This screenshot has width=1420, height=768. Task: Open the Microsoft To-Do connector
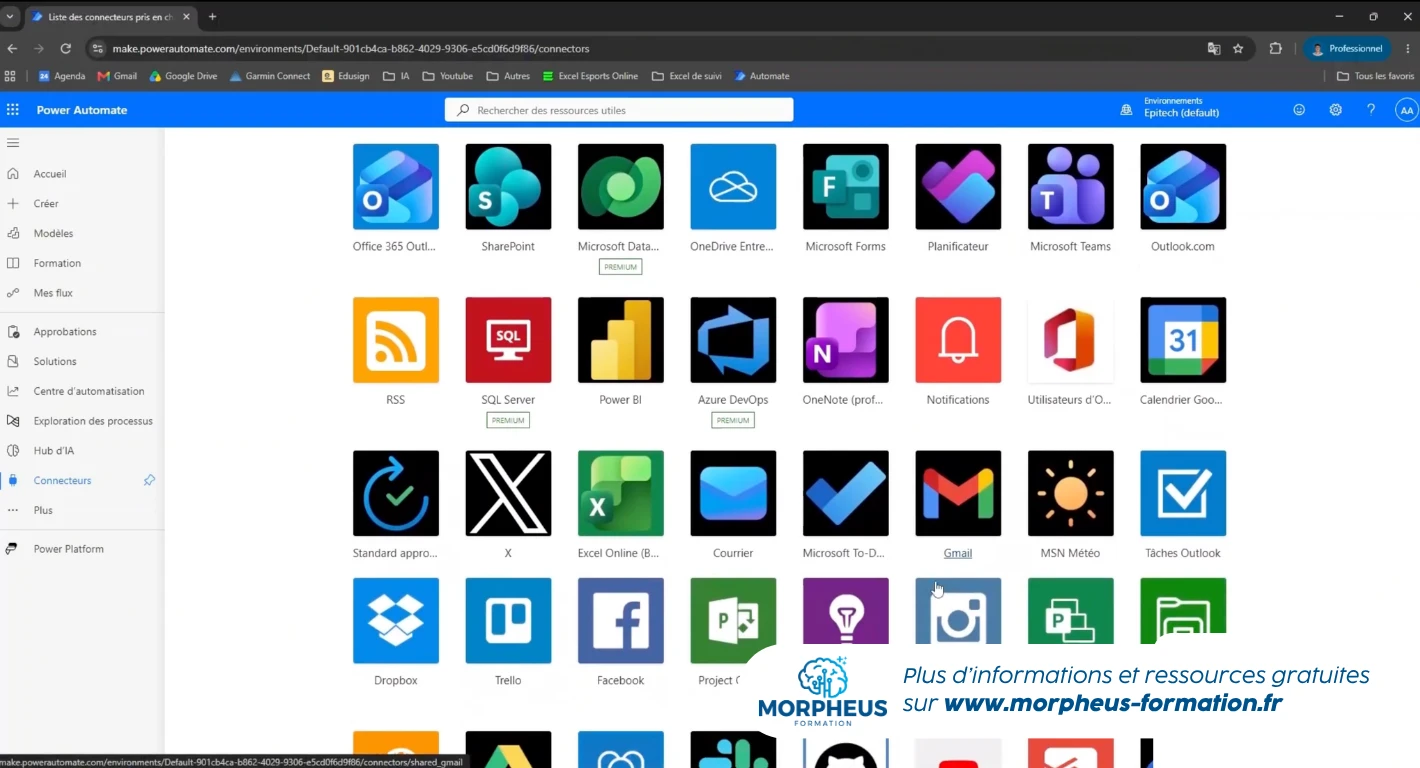[846, 493]
